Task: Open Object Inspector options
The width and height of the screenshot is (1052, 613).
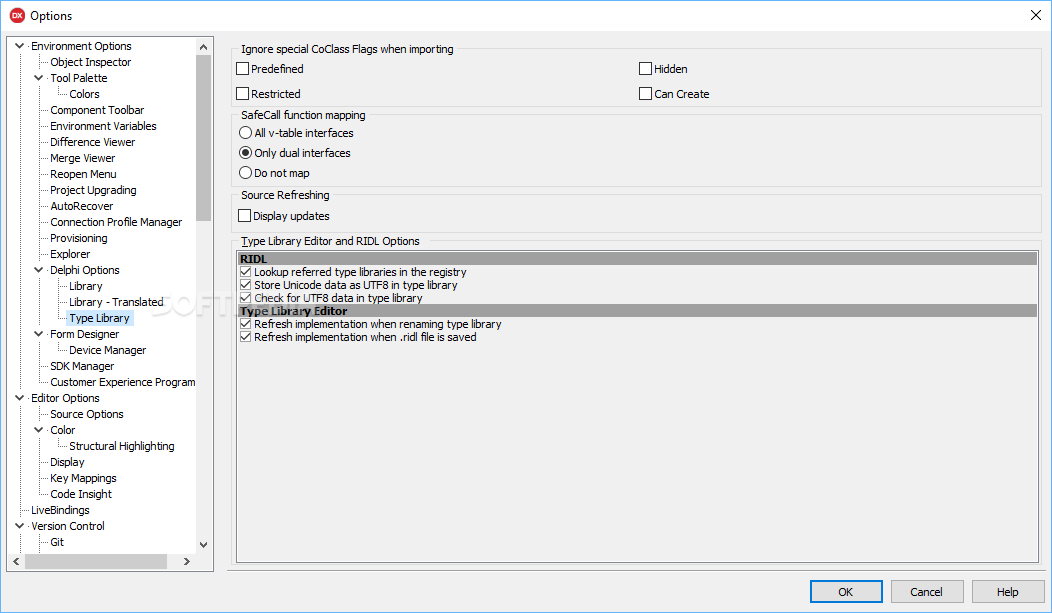Action: tap(91, 62)
